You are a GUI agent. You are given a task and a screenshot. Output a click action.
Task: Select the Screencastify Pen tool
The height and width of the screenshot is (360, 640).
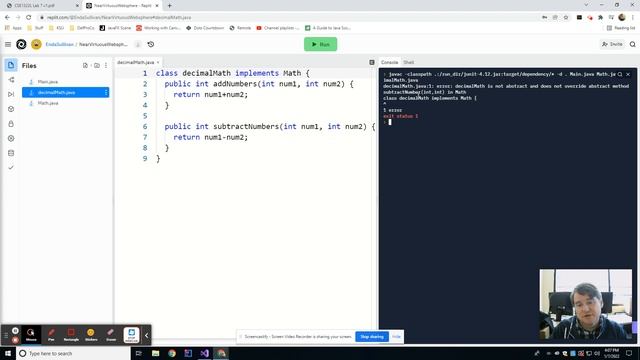tap(51, 335)
